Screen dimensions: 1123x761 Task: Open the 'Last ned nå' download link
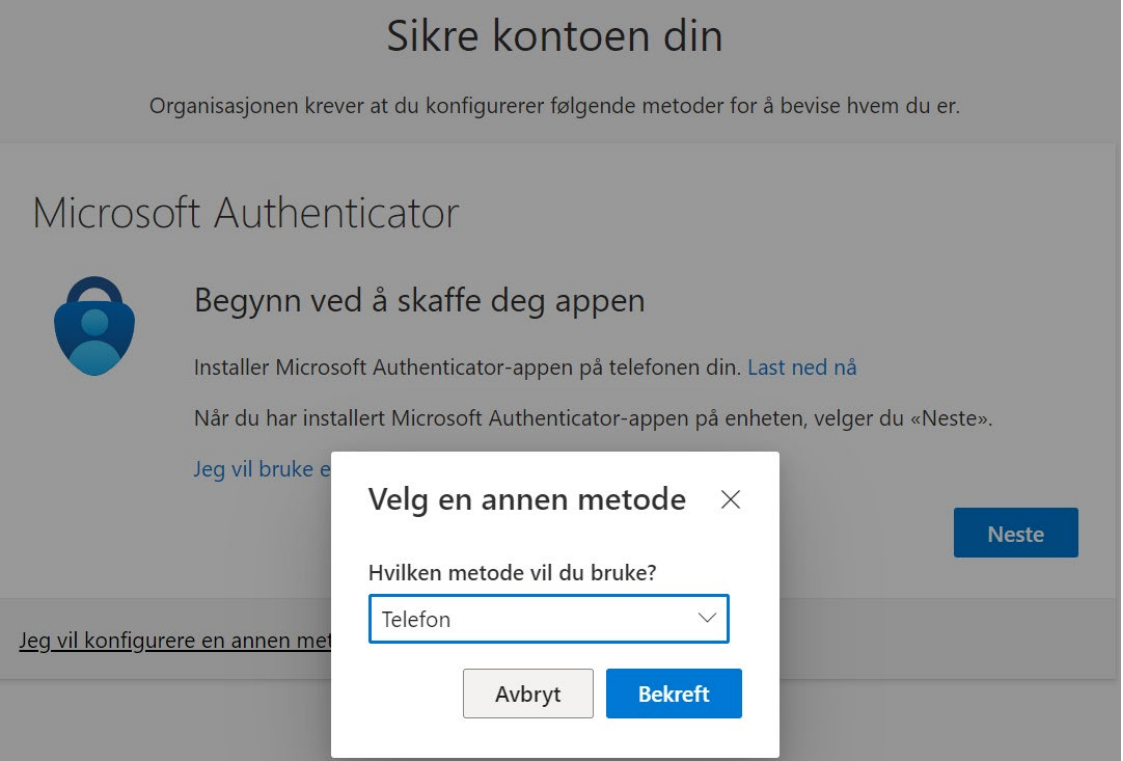802,367
